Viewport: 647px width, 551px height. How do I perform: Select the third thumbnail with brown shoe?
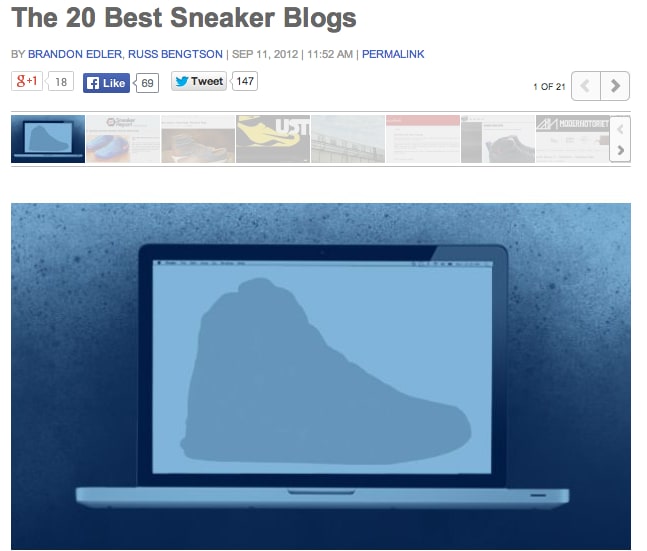point(198,139)
